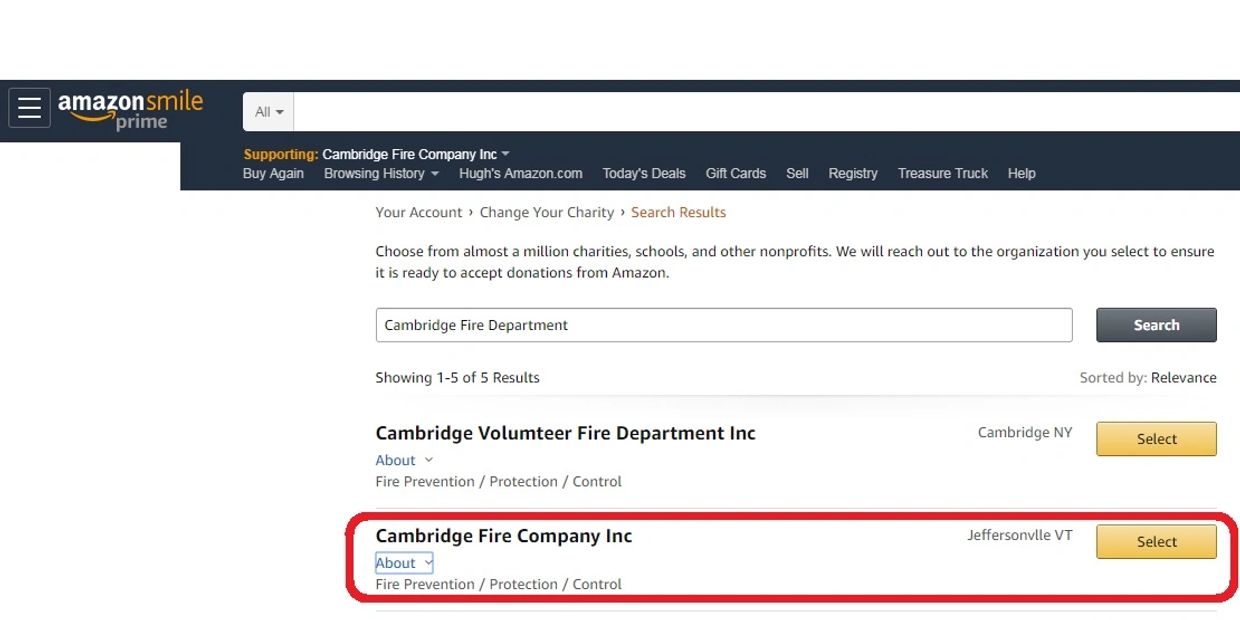Open the Sell link

(797, 173)
